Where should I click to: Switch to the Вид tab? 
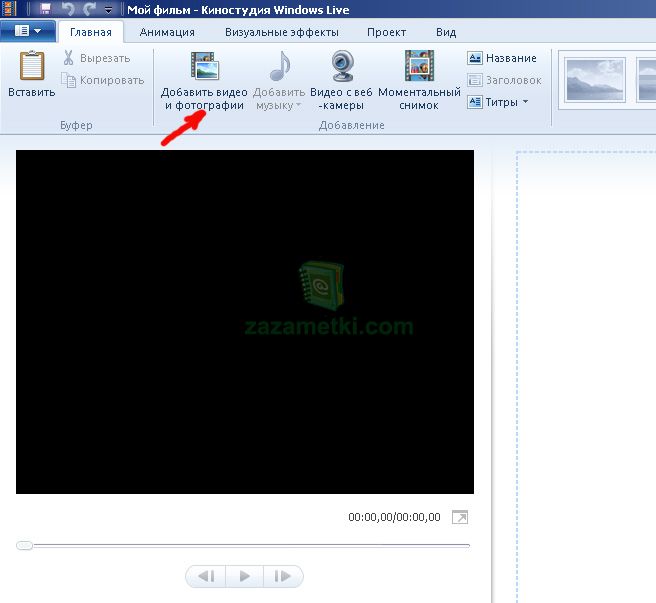(x=446, y=32)
